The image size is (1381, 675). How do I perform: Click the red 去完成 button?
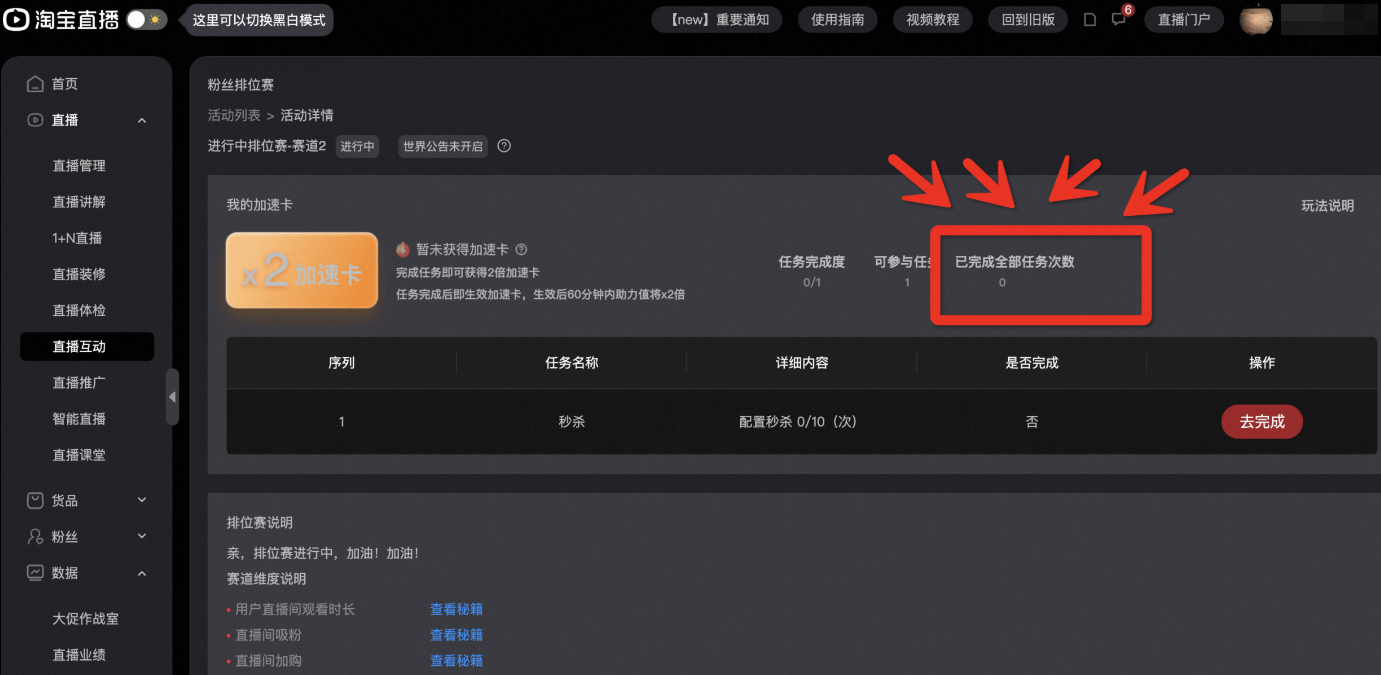point(1262,421)
